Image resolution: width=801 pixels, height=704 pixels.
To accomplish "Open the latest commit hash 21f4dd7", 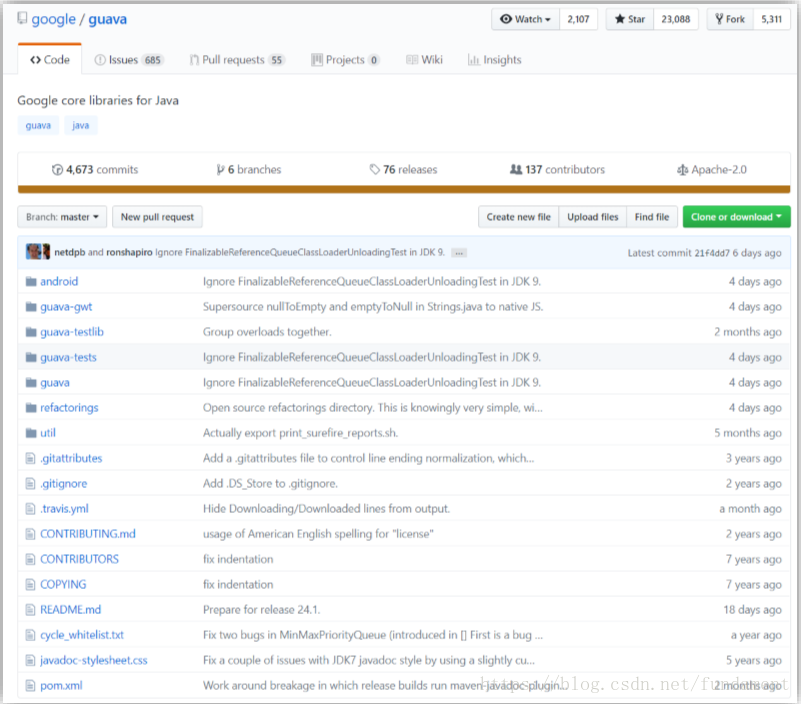I will click(712, 253).
